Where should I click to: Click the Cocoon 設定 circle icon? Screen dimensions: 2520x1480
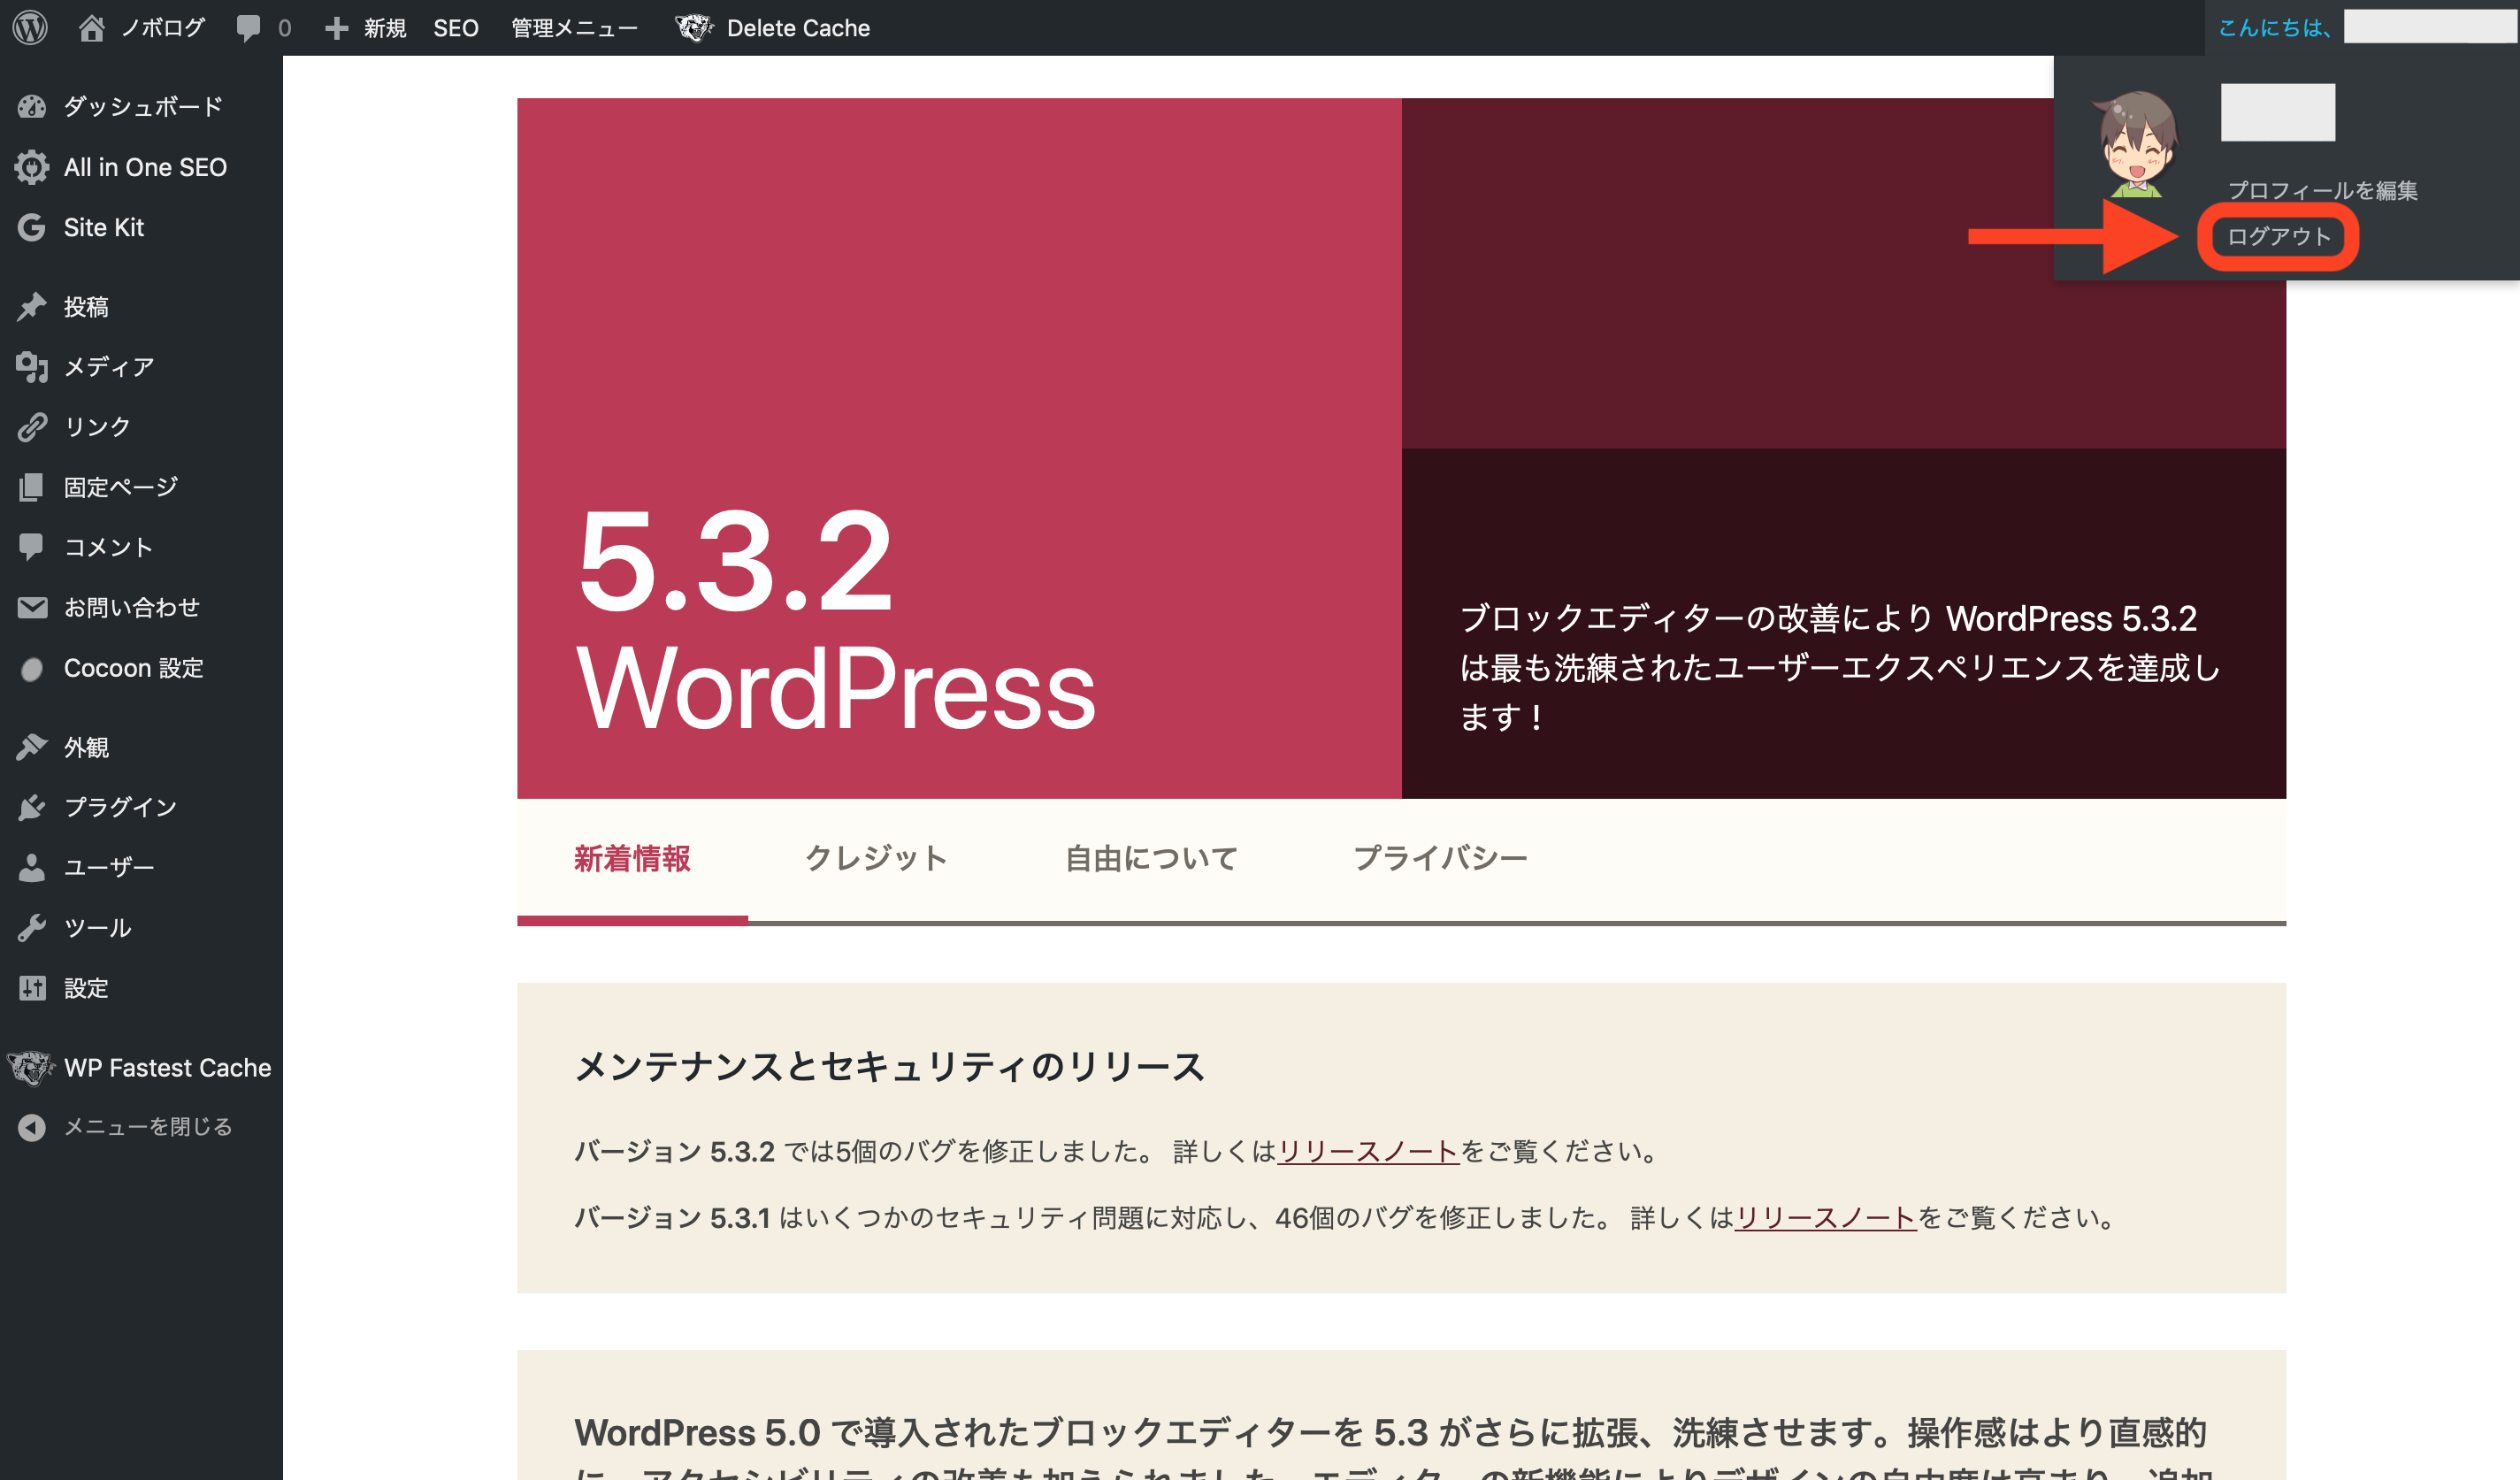(32, 668)
